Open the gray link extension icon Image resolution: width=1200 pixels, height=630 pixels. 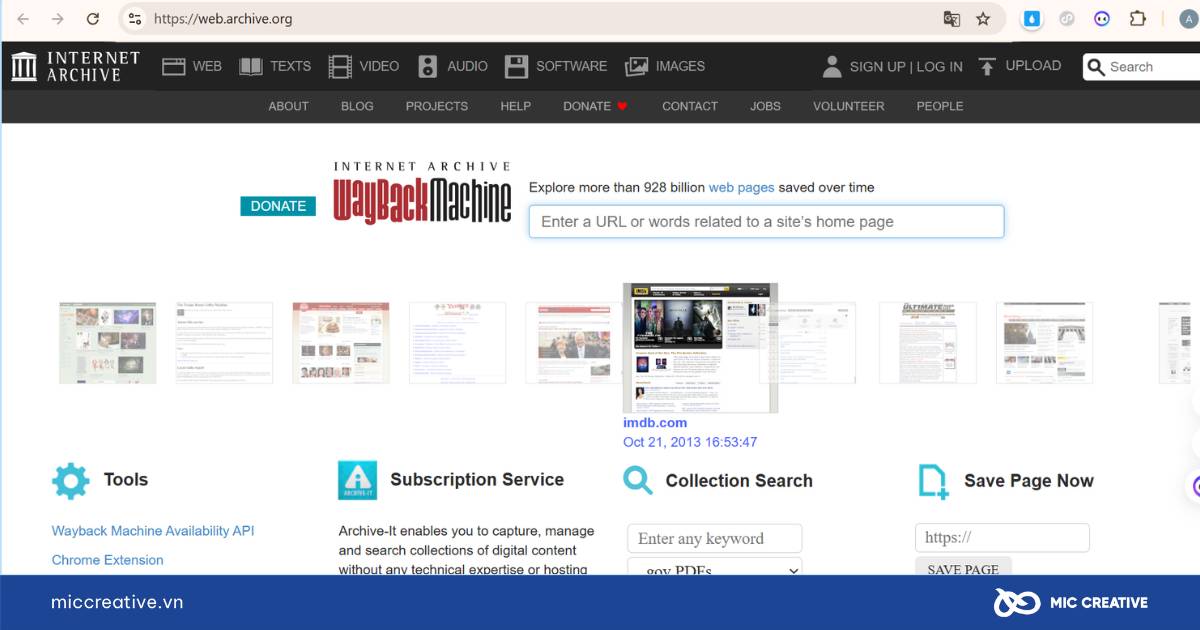(1067, 18)
